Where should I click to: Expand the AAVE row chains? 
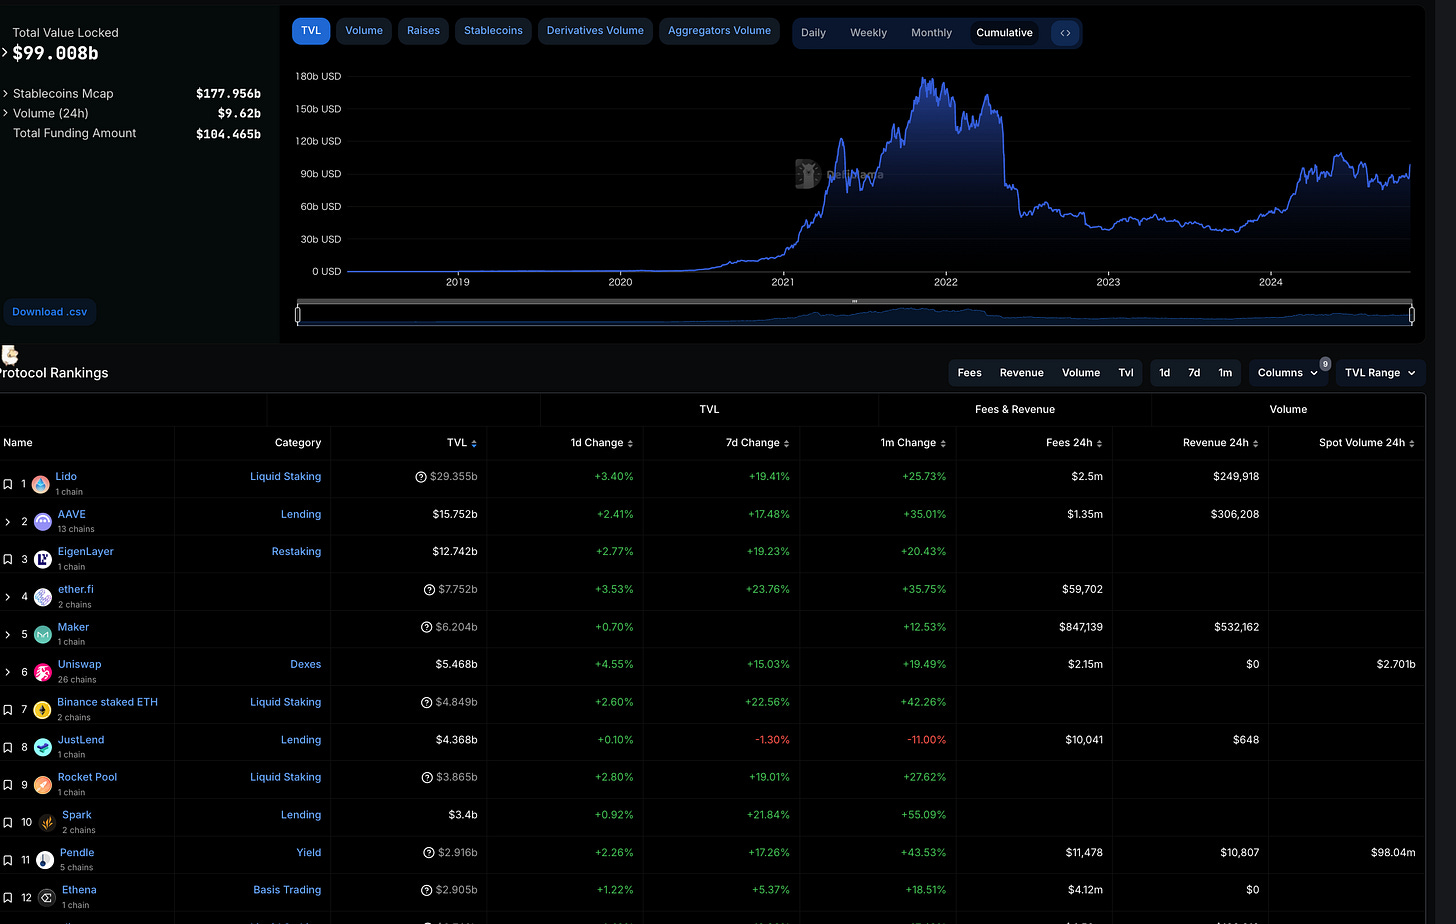(8, 522)
